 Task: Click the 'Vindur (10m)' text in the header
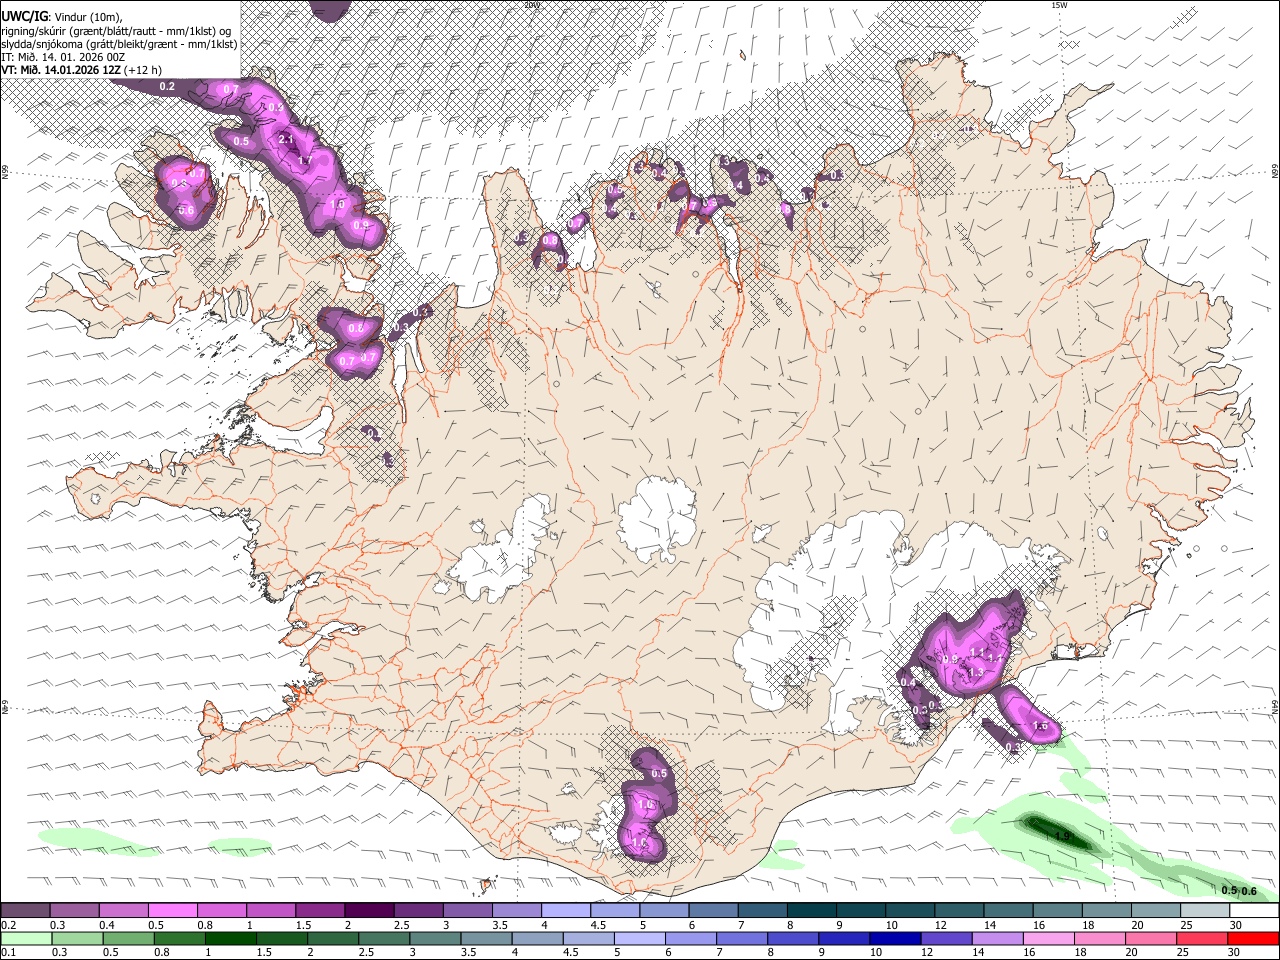[87, 16]
